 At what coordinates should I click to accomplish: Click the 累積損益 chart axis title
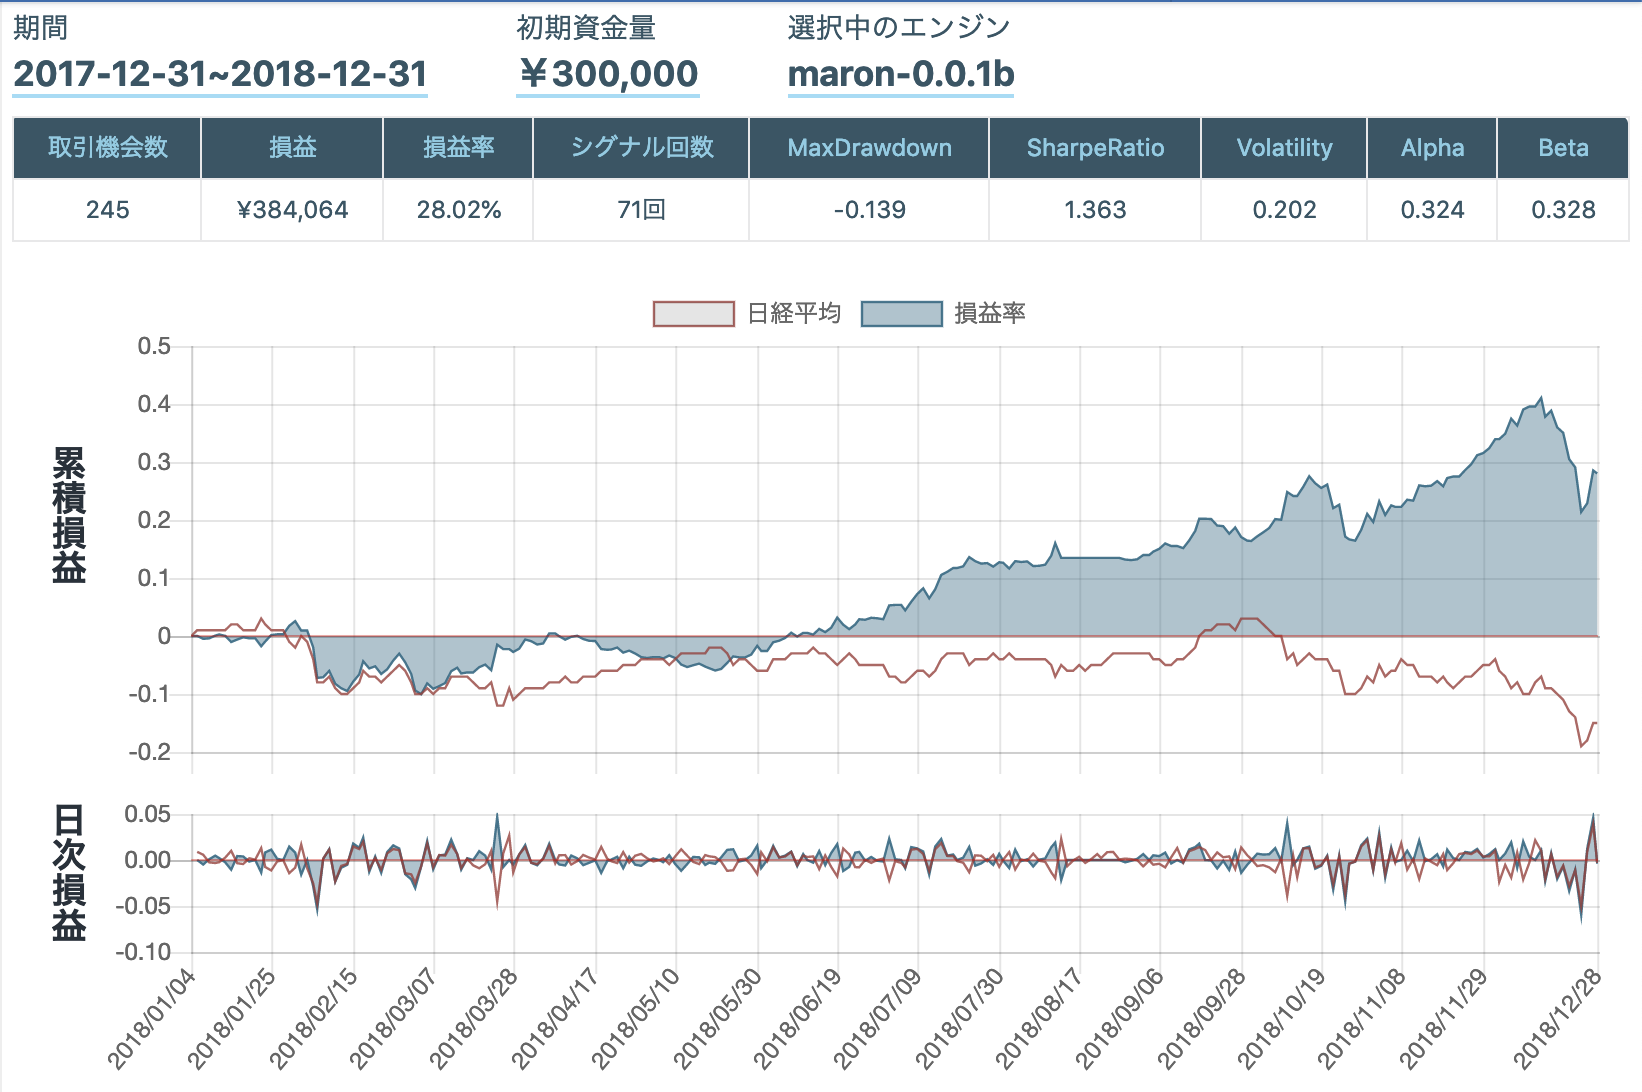point(69,515)
